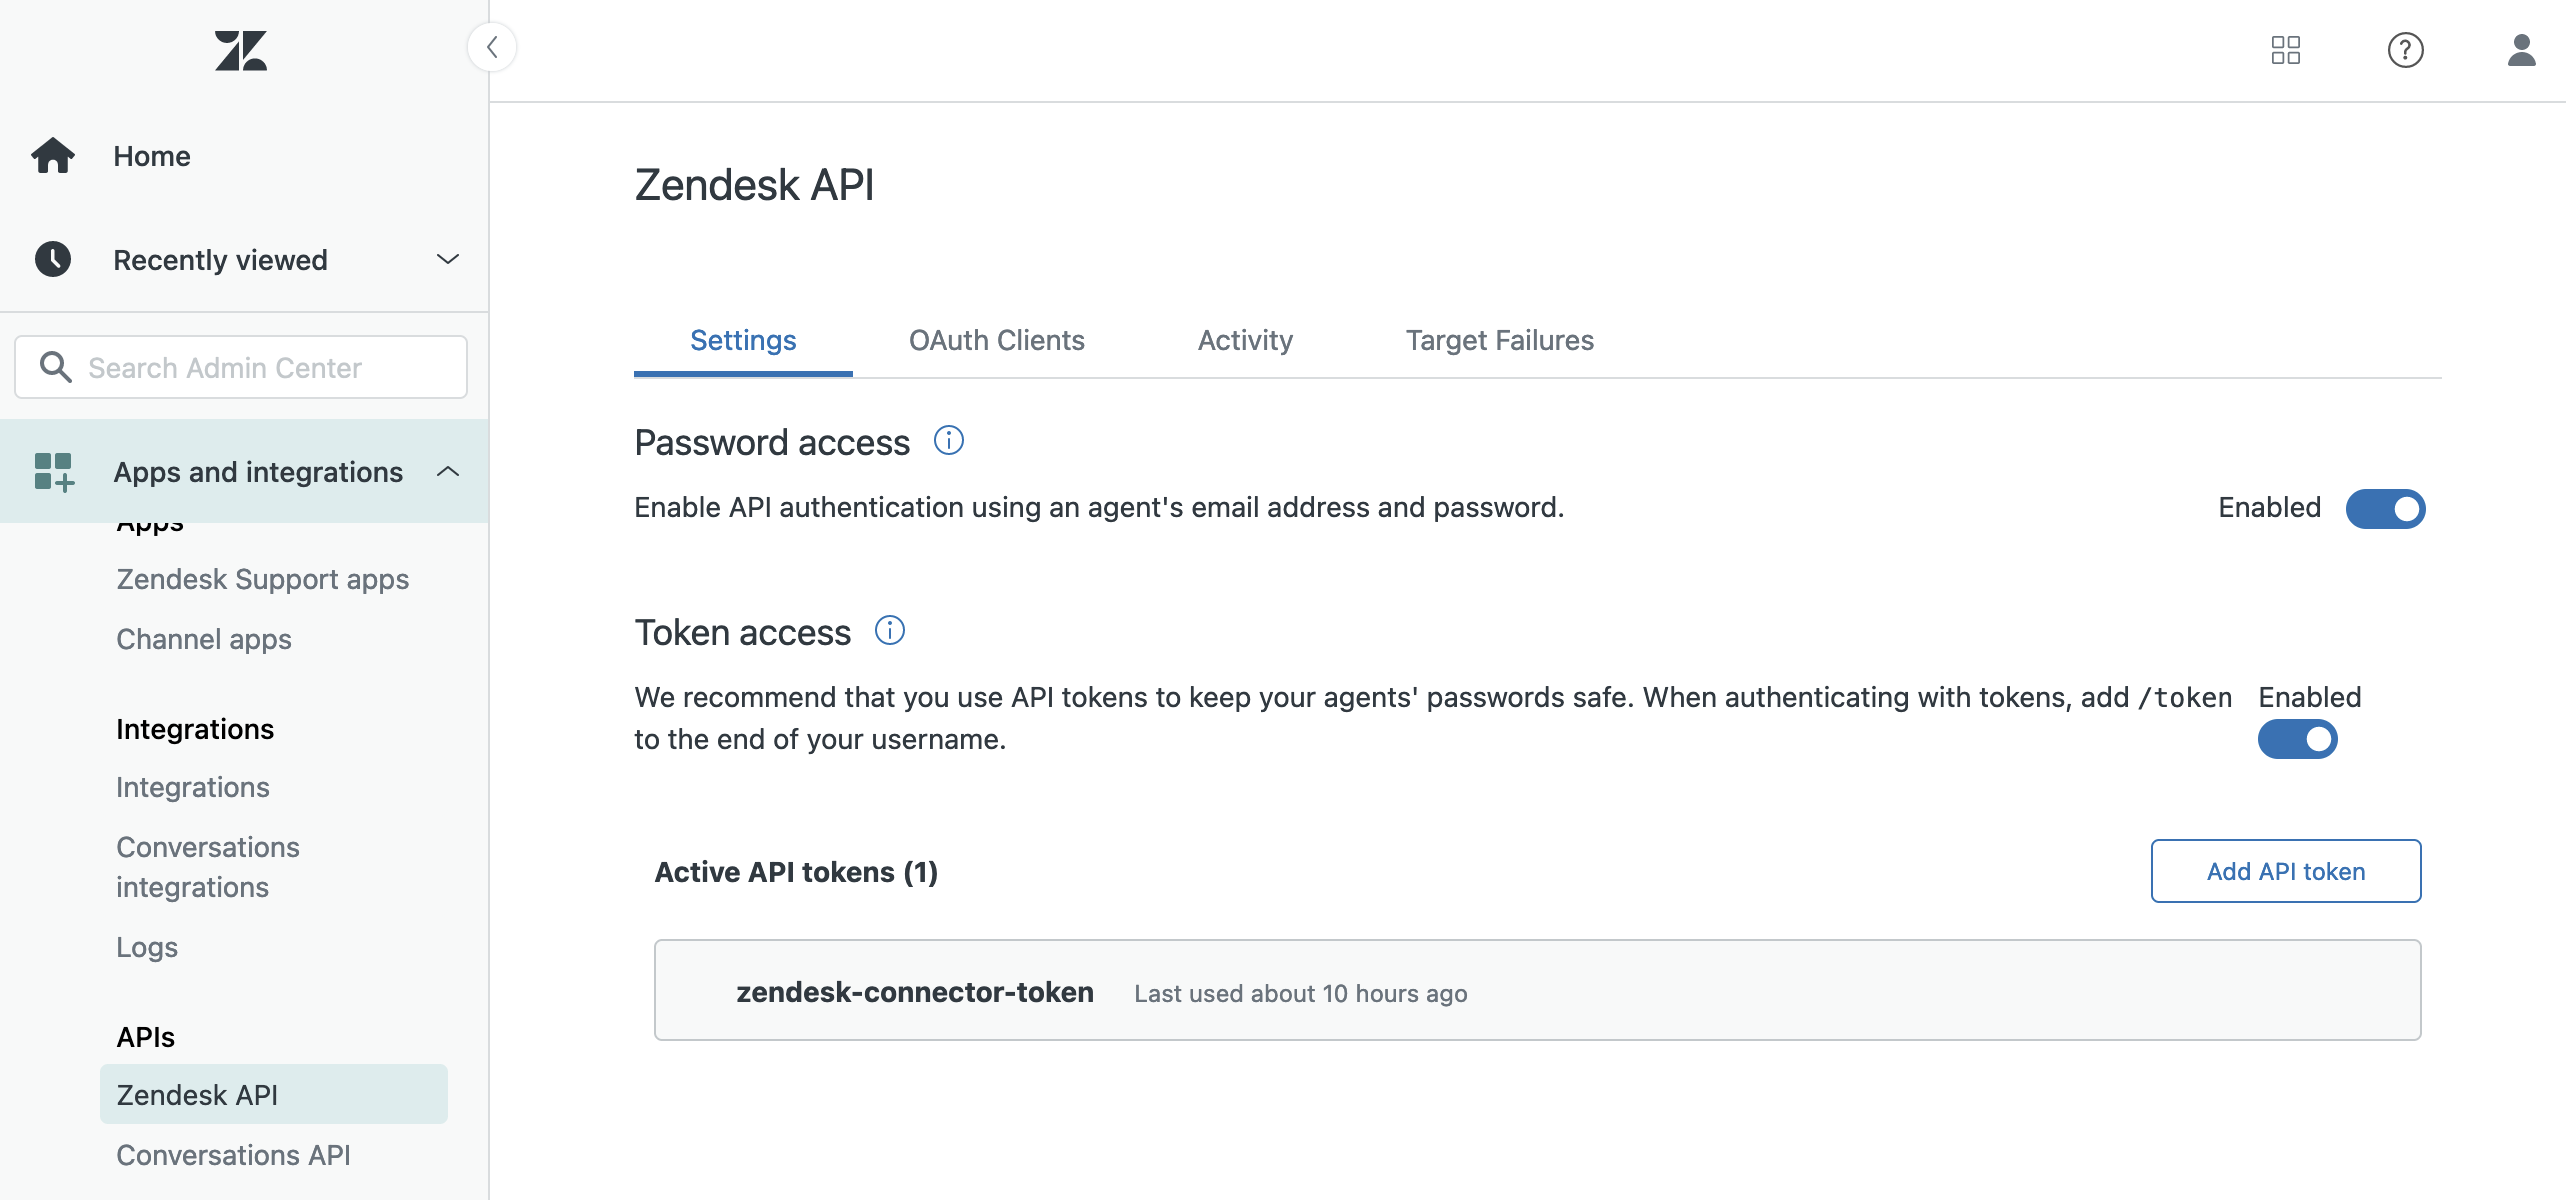Click the Apps and integrations grid icon

[51, 470]
